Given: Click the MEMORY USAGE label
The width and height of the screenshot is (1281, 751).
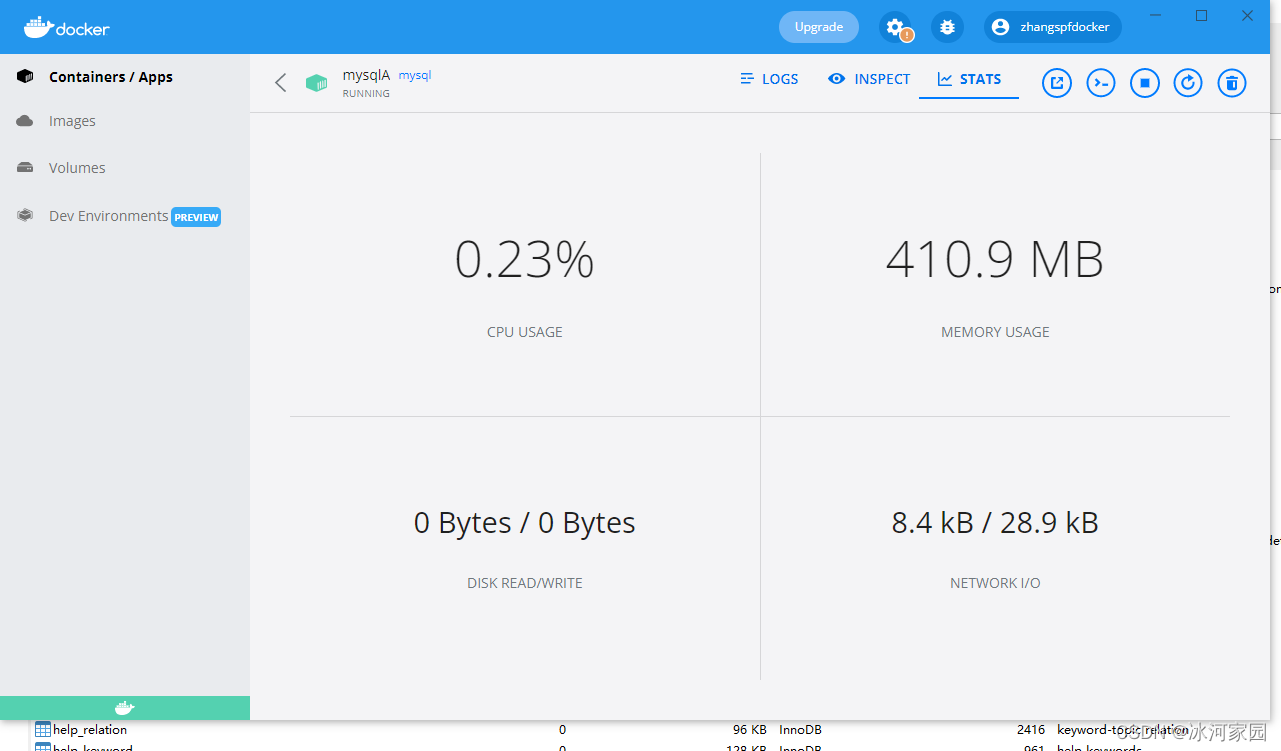Looking at the screenshot, I should (x=995, y=332).
